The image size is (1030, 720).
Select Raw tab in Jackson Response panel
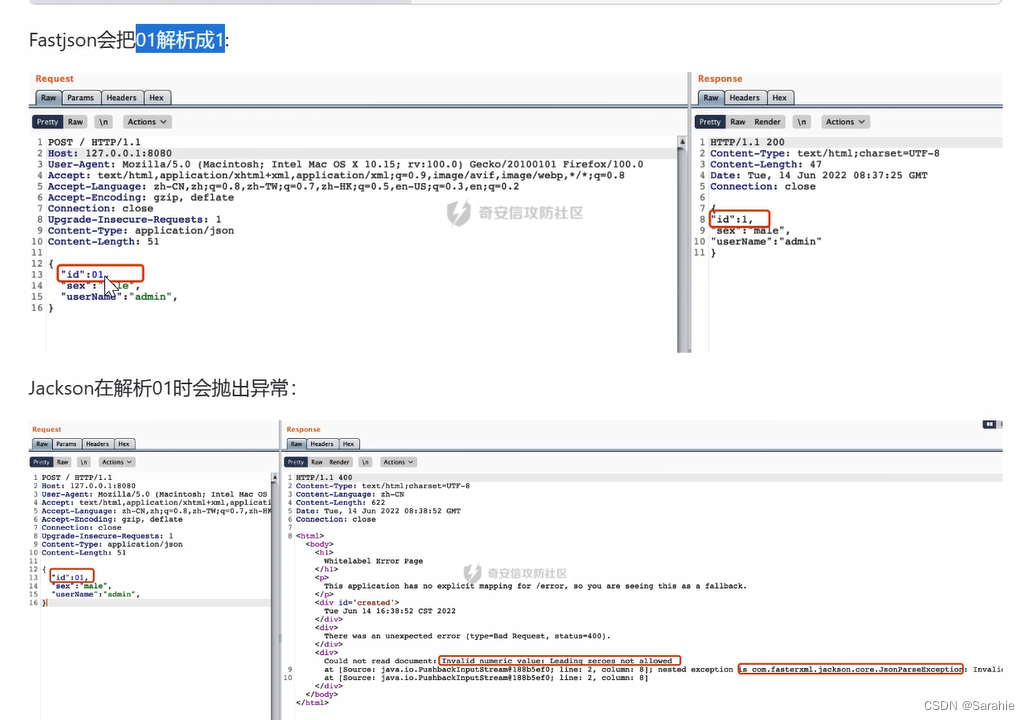297,444
